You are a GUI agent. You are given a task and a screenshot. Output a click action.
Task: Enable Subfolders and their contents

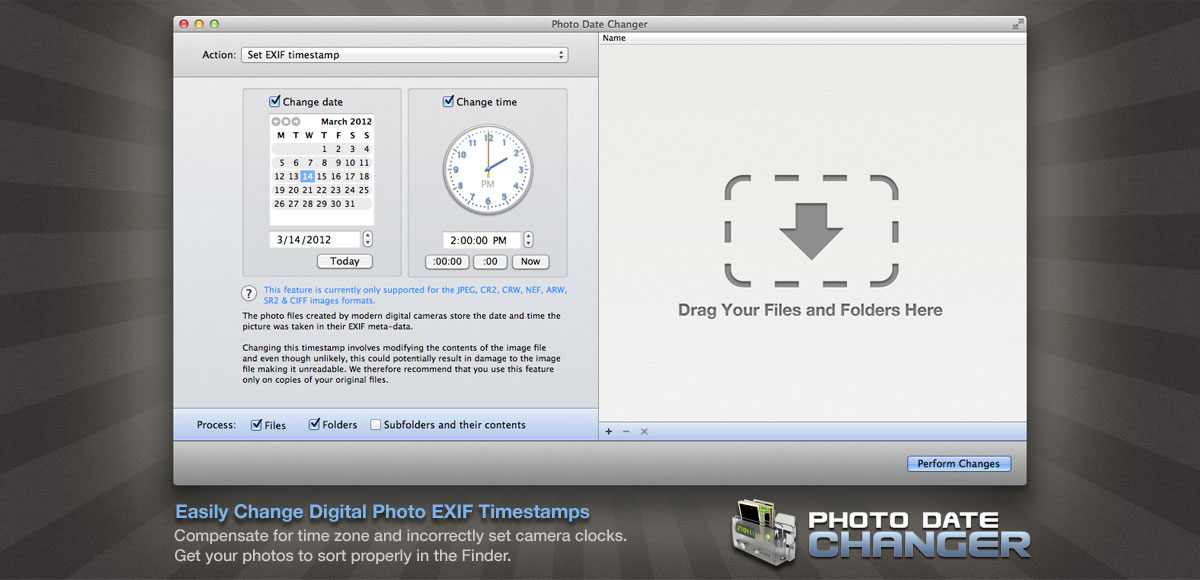[376, 425]
